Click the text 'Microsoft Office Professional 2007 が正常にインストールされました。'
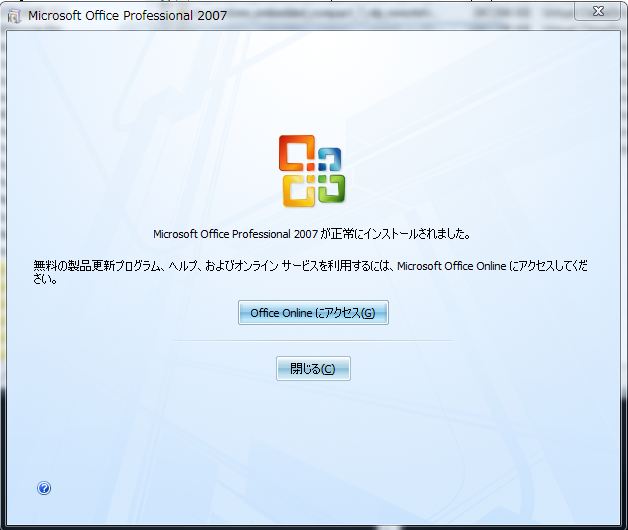This screenshot has height=530, width=628. [312, 234]
